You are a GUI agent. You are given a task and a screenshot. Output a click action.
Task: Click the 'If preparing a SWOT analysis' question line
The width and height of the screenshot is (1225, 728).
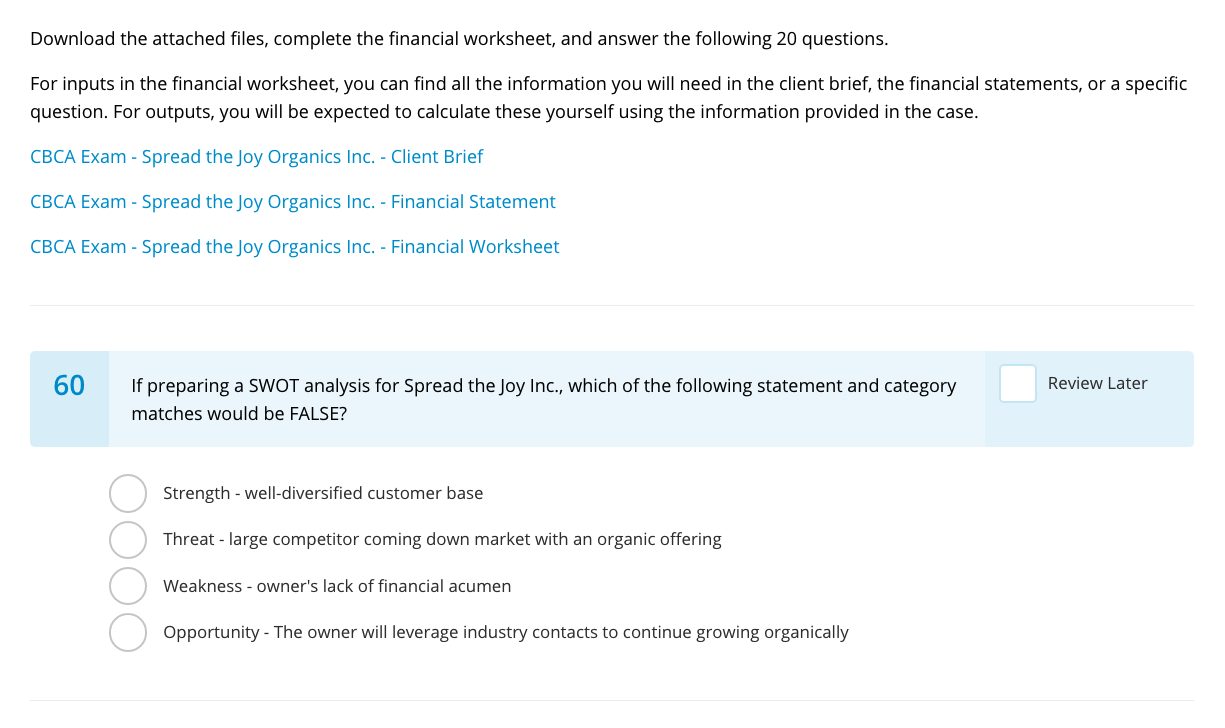click(x=543, y=386)
